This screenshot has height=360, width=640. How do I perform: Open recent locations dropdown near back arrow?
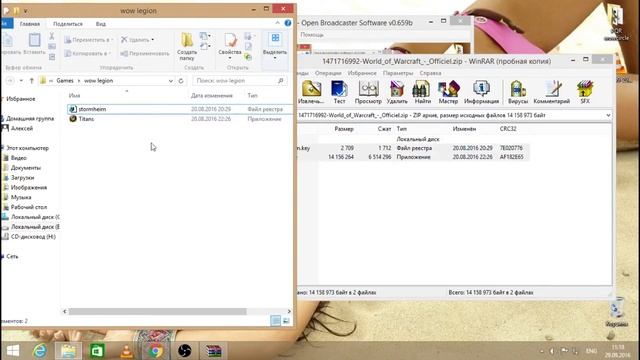click(21, 81)
